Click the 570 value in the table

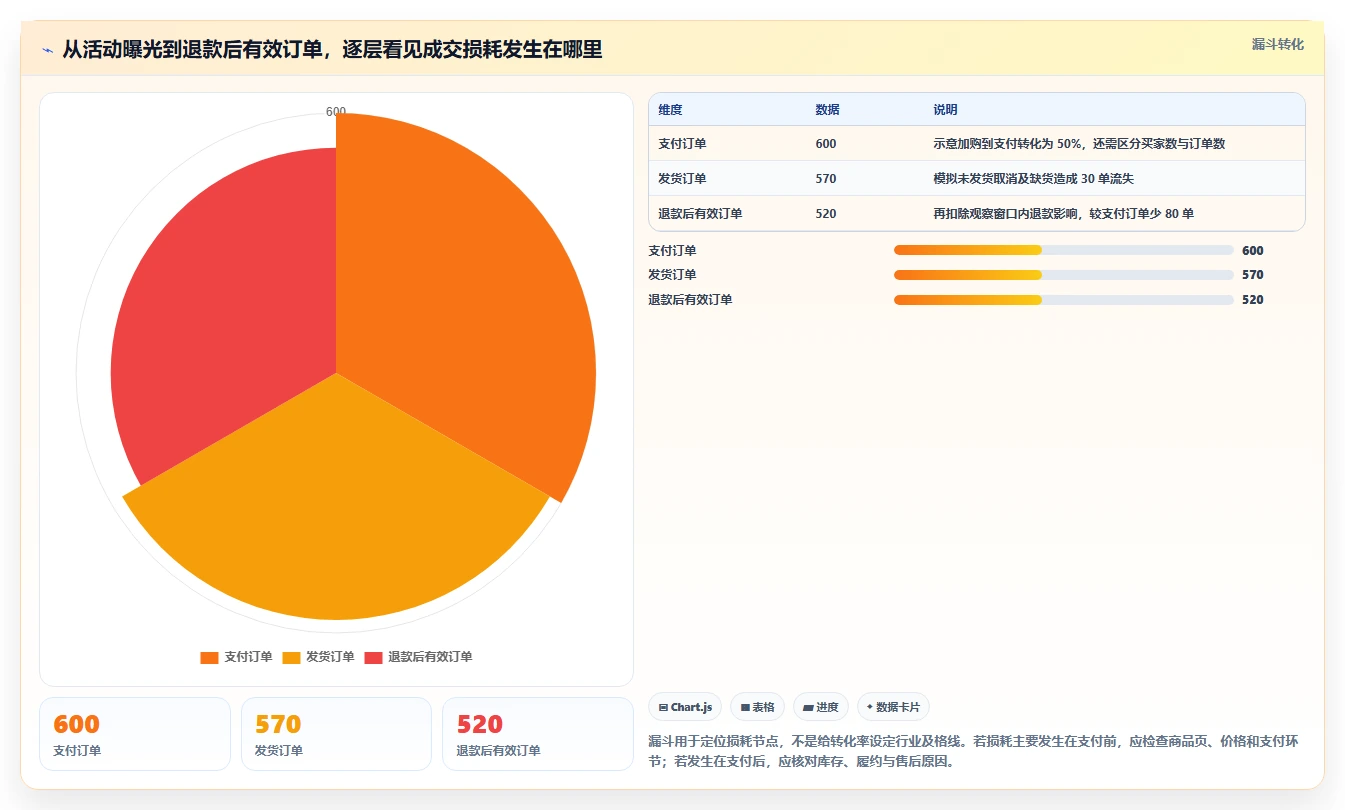[826, 179]
